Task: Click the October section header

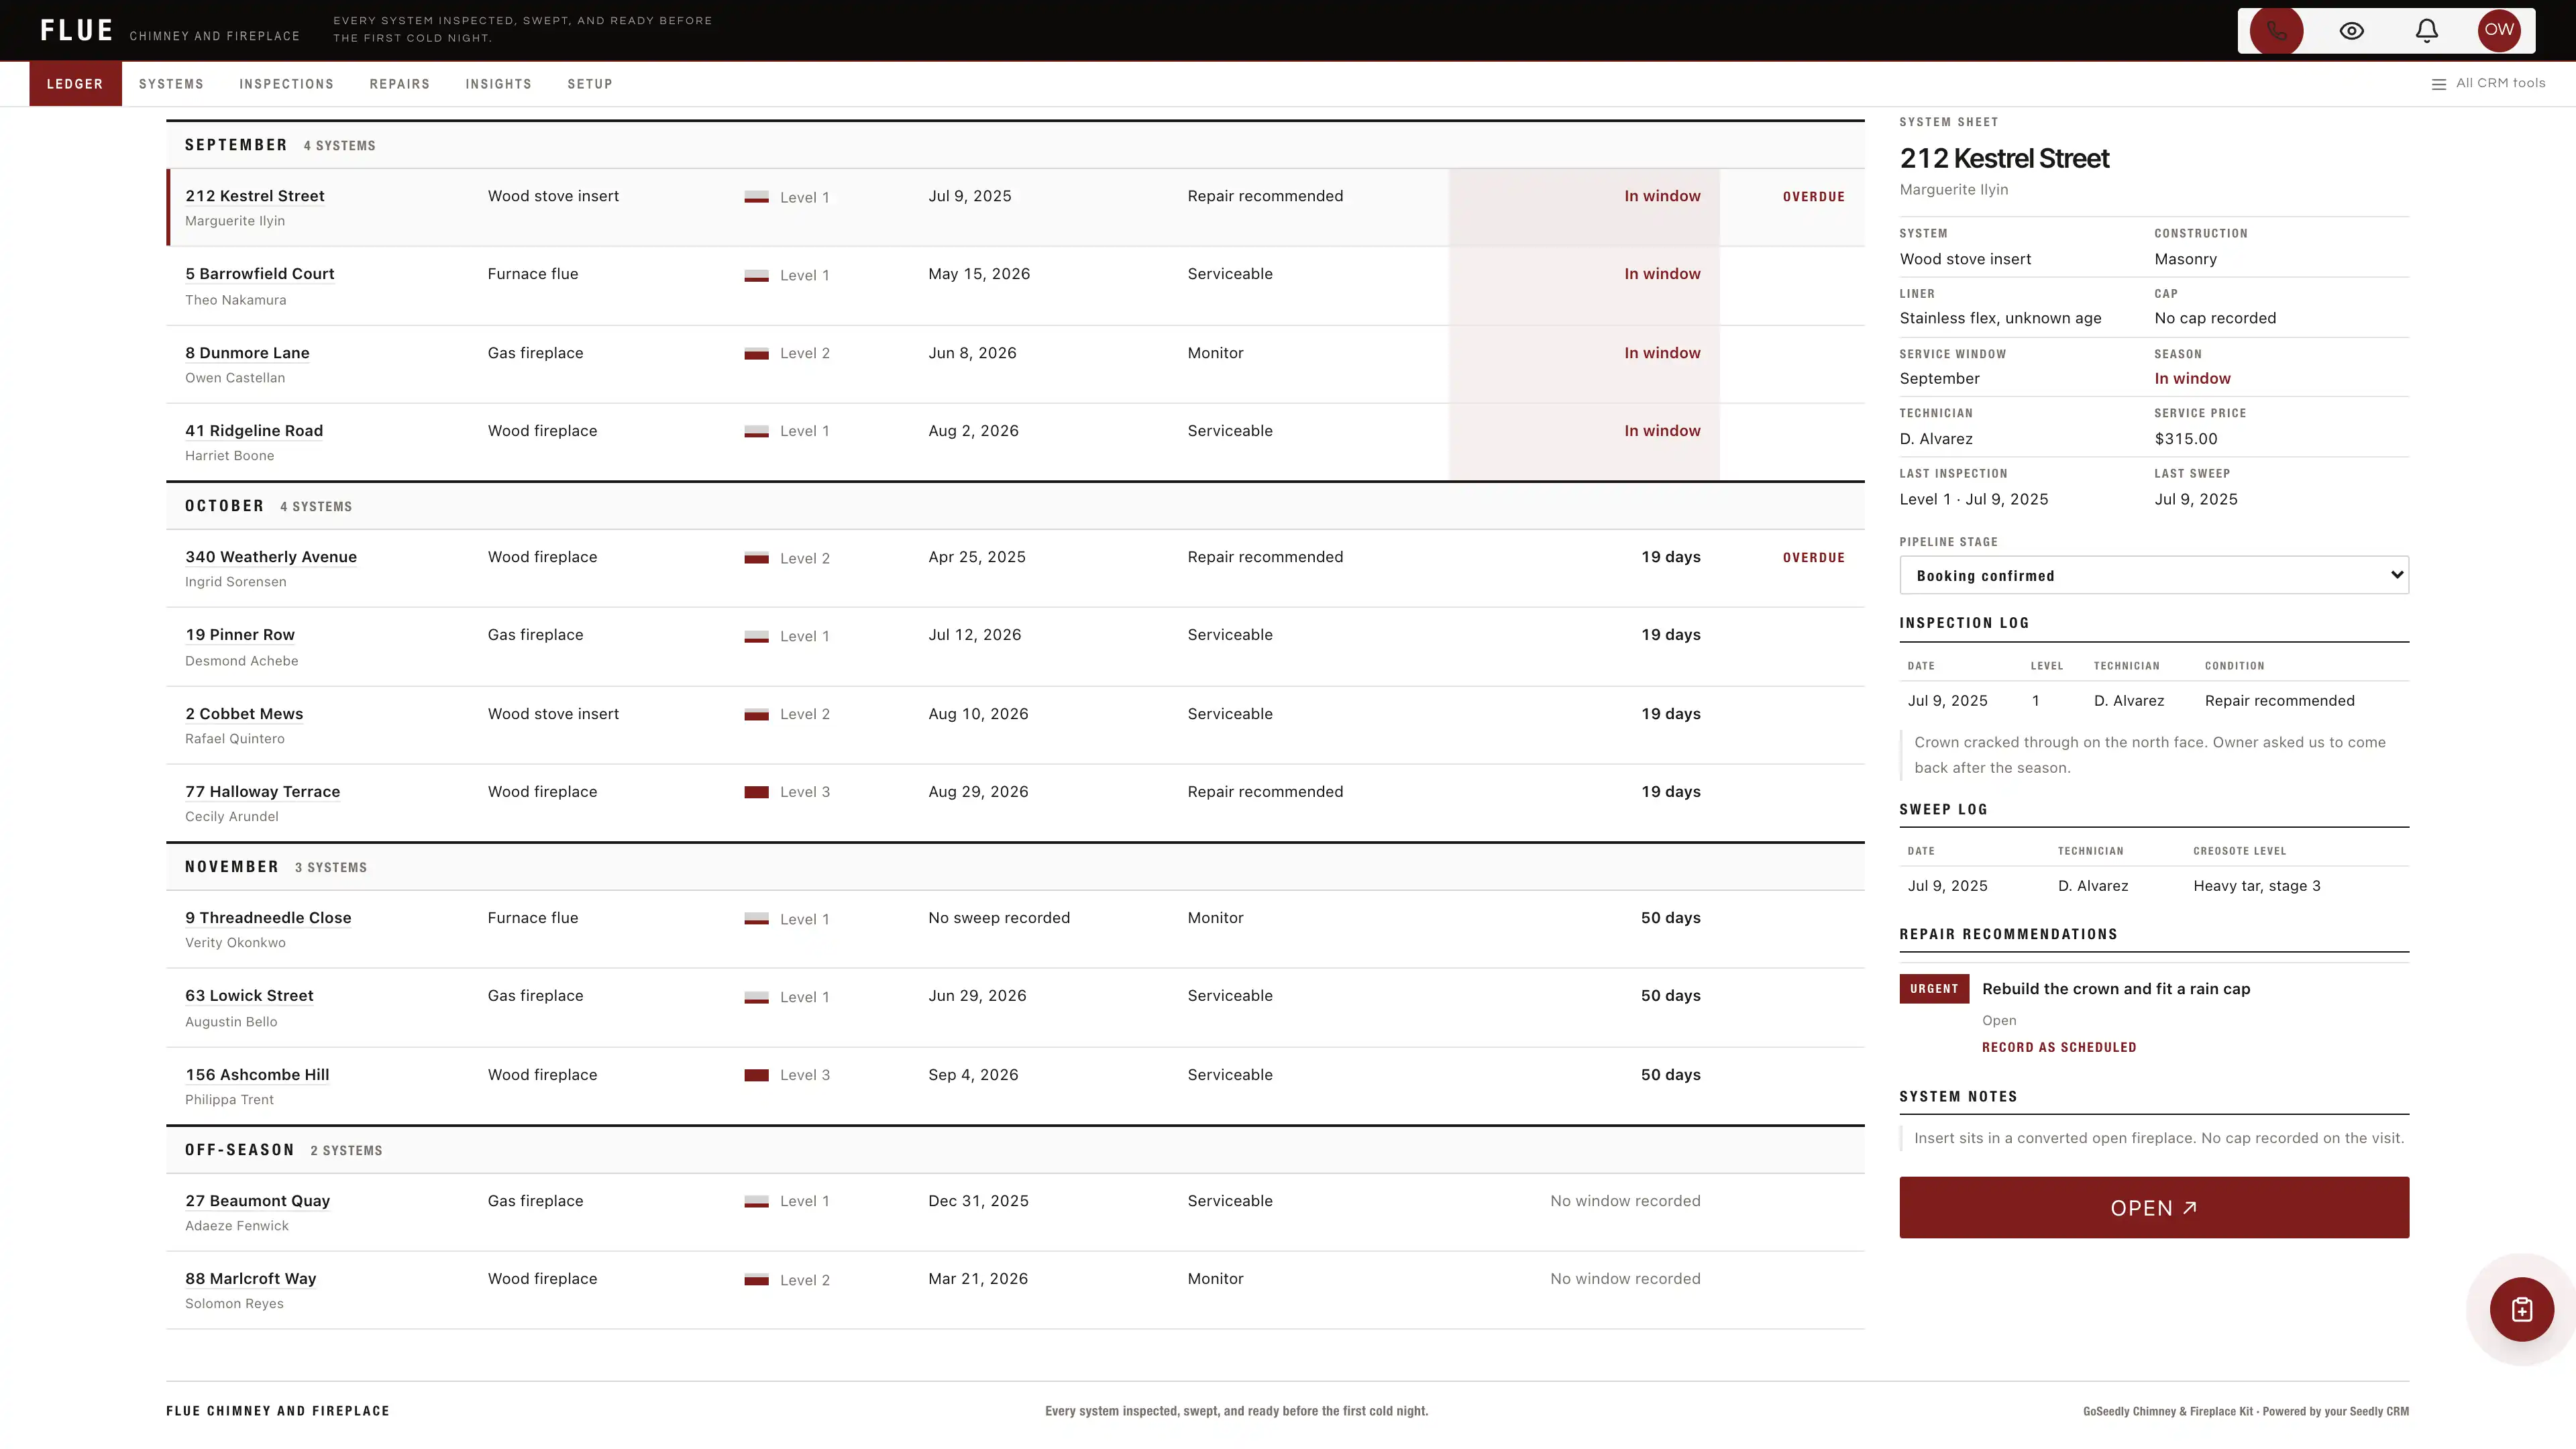Action: pos(1015,506)
